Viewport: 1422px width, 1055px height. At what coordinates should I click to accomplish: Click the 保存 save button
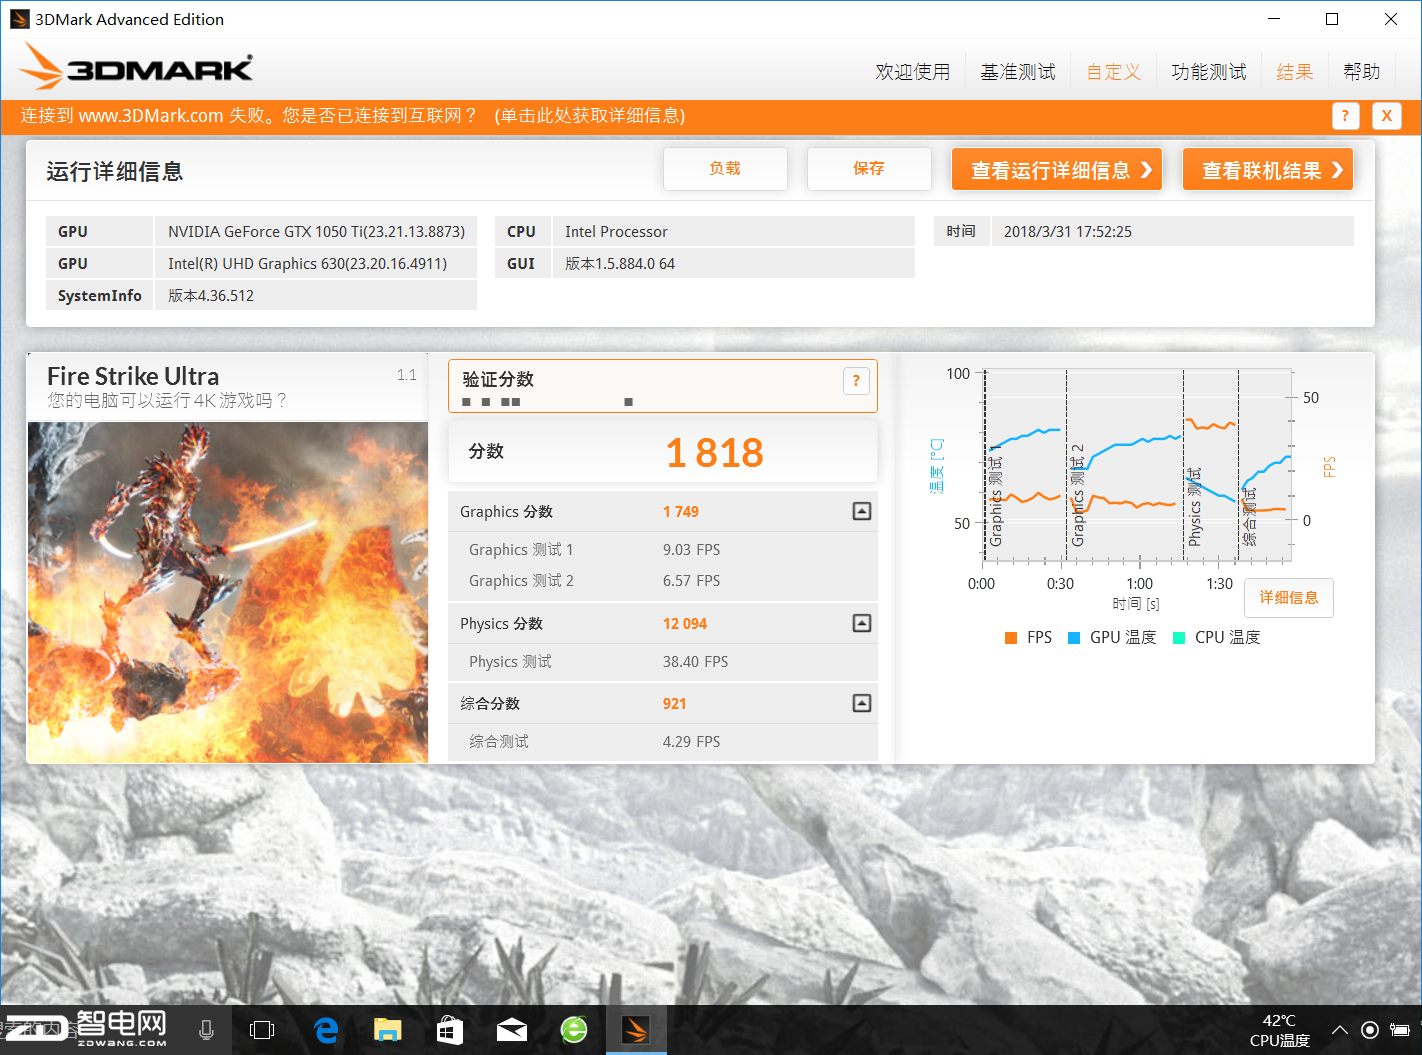pos(869,169)
